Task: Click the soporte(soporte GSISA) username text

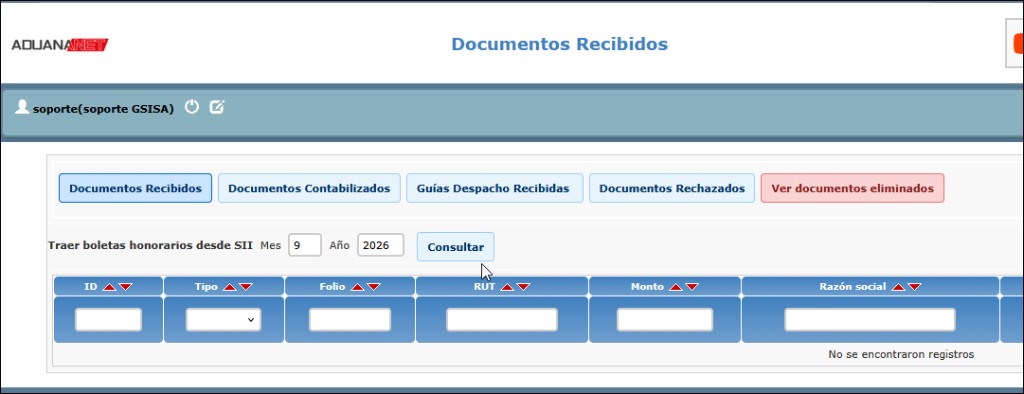Action: point(103,109)
